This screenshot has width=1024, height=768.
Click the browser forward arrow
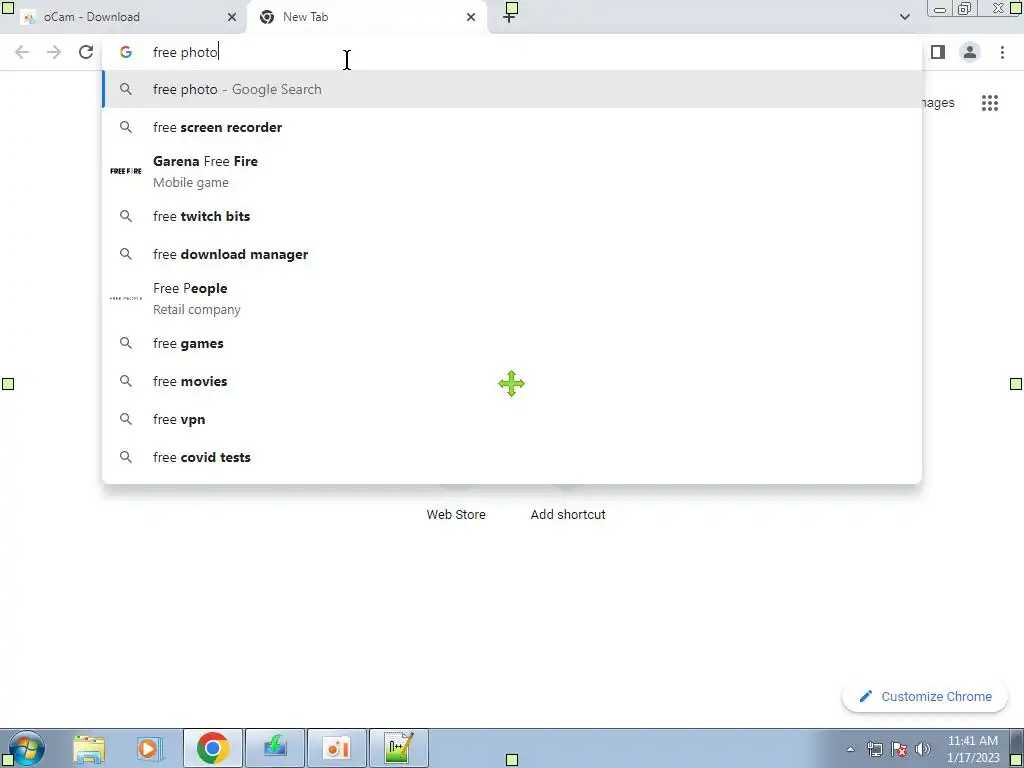click(x=54, y=52)
